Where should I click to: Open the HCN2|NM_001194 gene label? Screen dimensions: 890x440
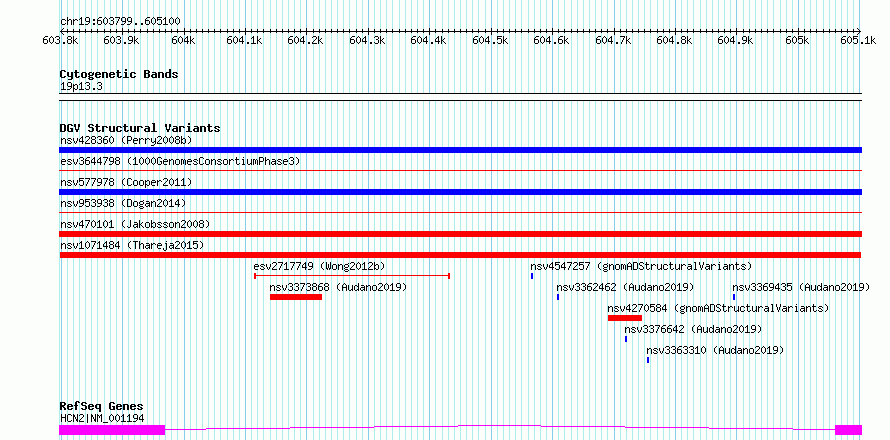pyautogui.click(x=102, y=418)
